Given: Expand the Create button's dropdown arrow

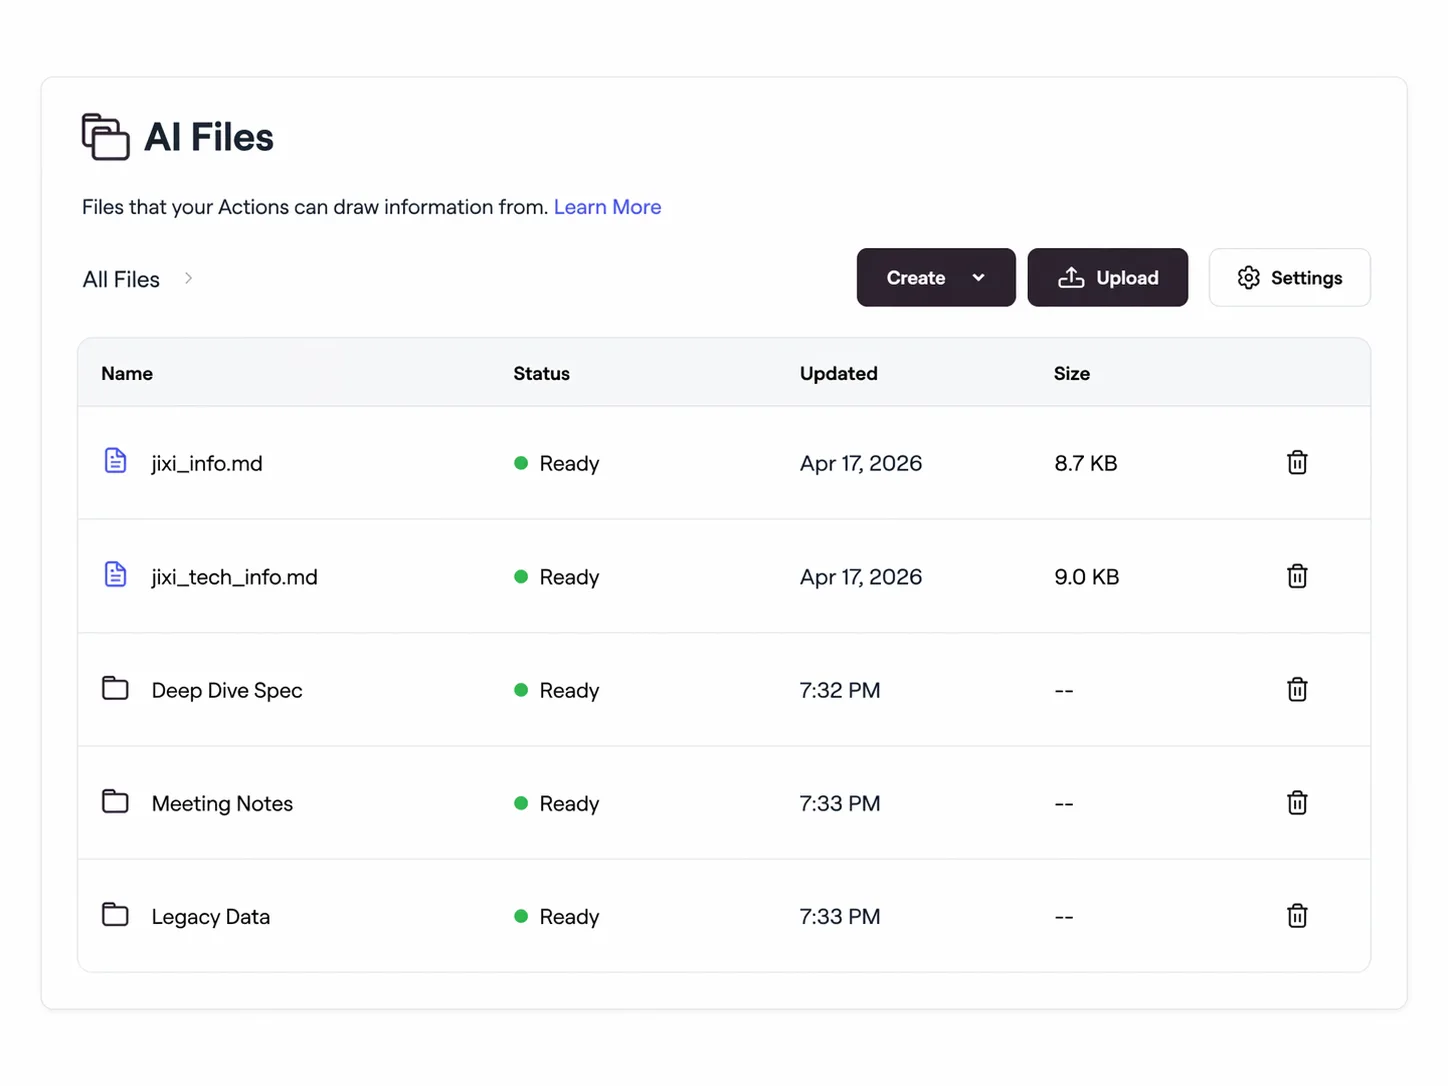Looking at the screenshot, I should pyautogui.click(x=980, y=277).
